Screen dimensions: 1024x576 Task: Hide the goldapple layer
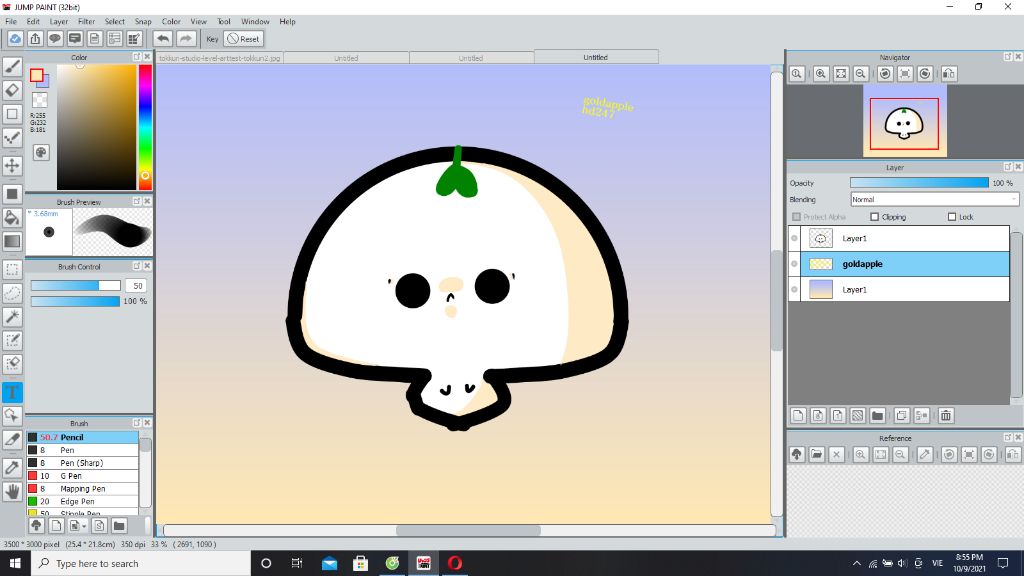(x=794, y=264)
